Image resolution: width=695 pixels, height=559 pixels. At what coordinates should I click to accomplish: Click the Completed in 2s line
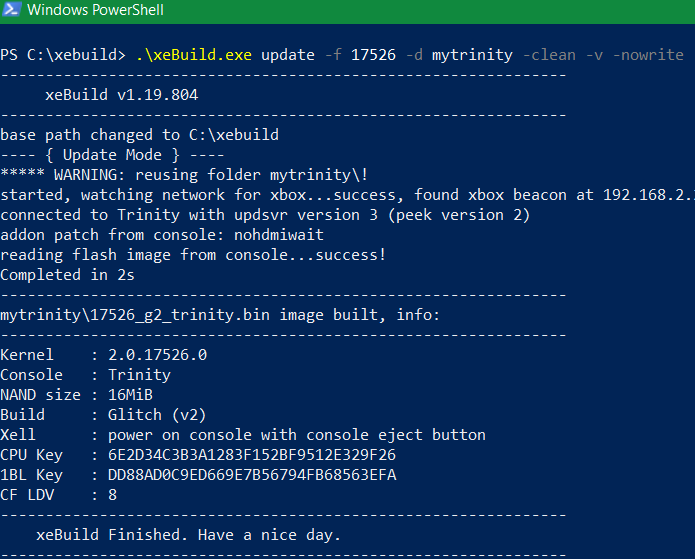67,275
